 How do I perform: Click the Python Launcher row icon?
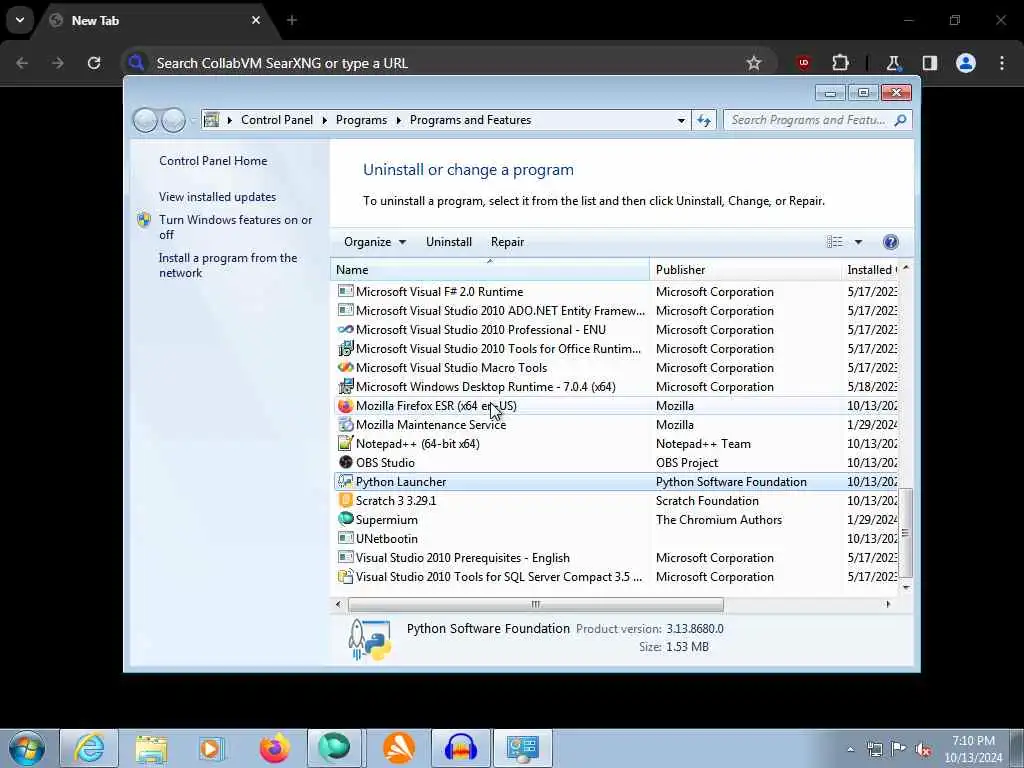[345, 481]
